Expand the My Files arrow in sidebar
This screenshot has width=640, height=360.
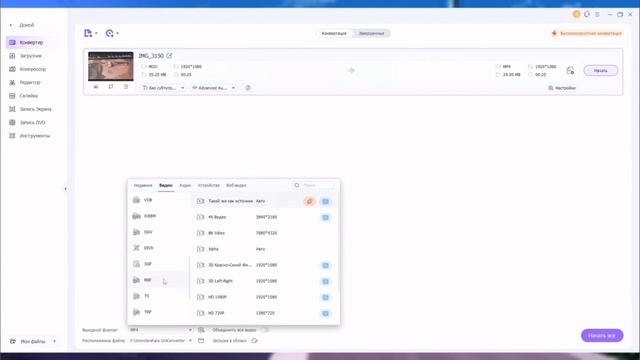tap(54, 341)
